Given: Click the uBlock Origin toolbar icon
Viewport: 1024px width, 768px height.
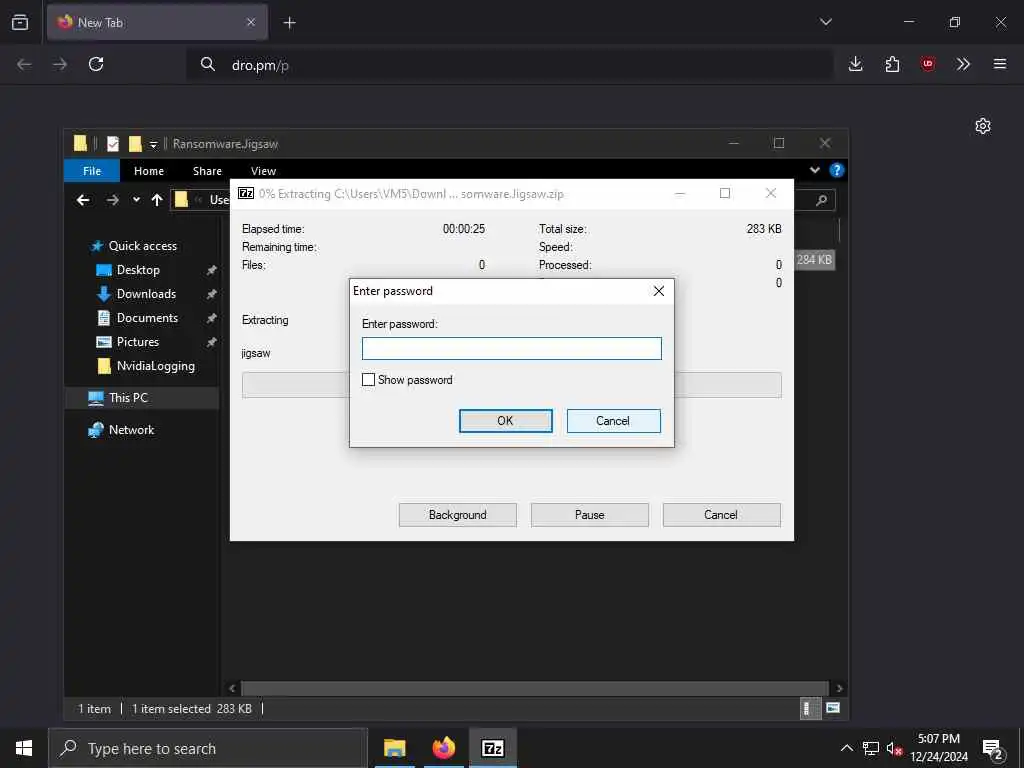Looking at the screenshot, I should [927, 64].
